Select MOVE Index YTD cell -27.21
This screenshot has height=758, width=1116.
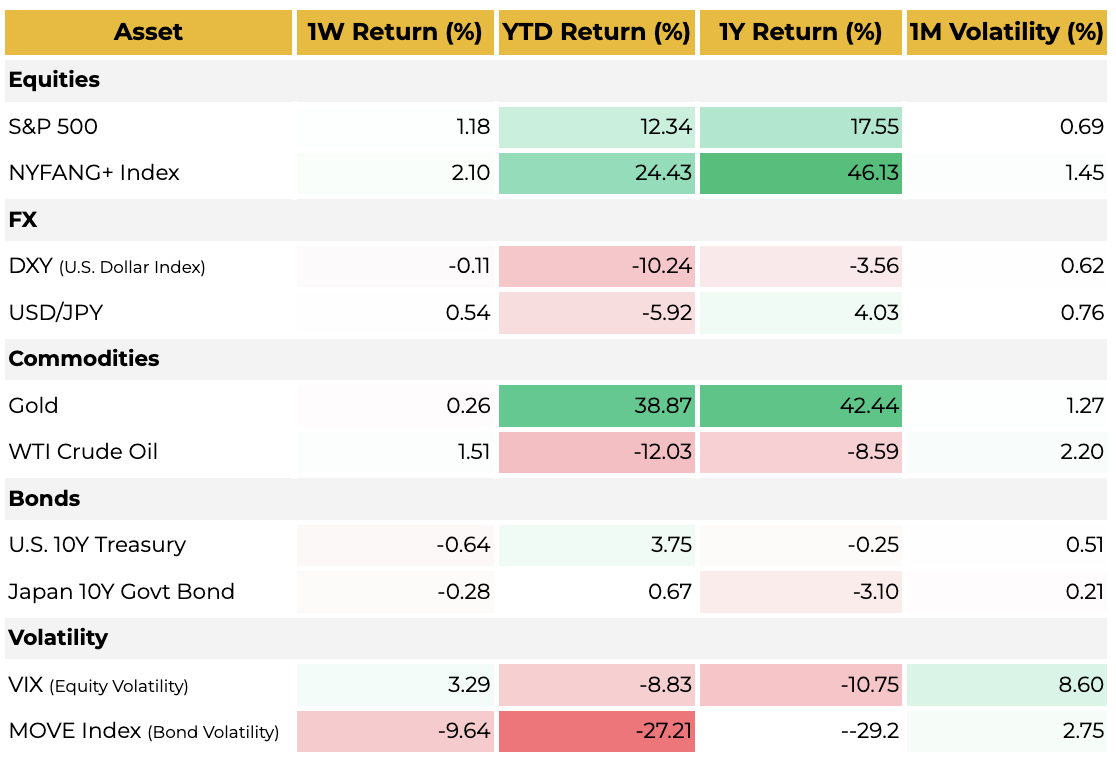click(x=596, y=731)
